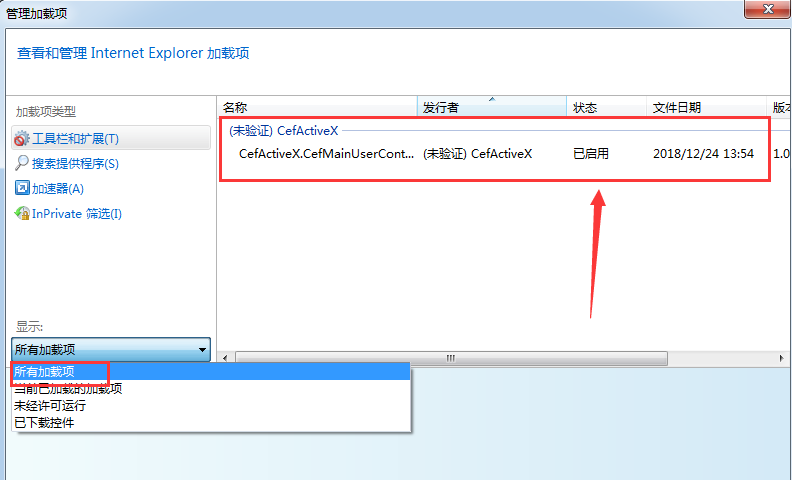This screenshot has height=480, width=792.
Task: Click the 2018/12/24 13:54 date cell
Action: pos(703,154)
